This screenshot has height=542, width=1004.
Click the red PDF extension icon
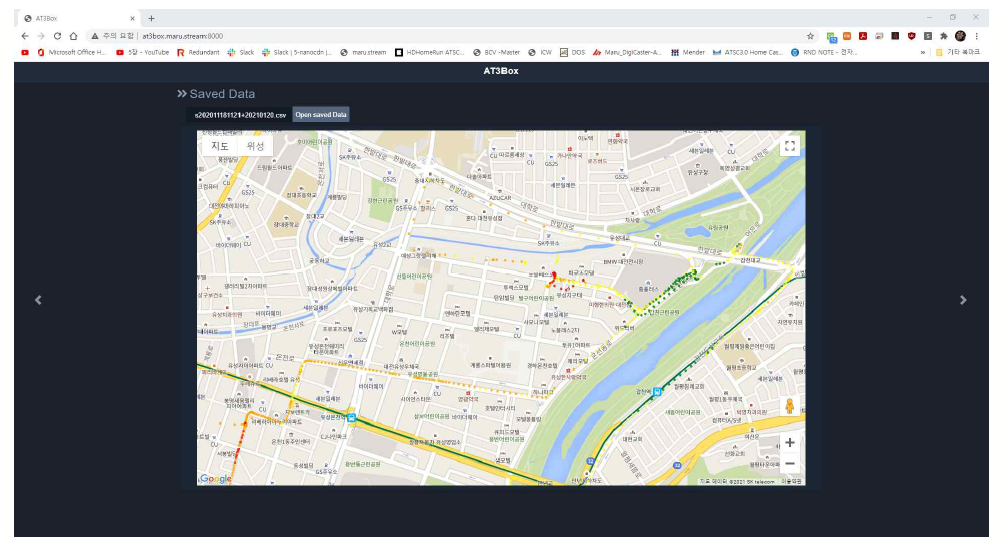[x=863, y=36]
